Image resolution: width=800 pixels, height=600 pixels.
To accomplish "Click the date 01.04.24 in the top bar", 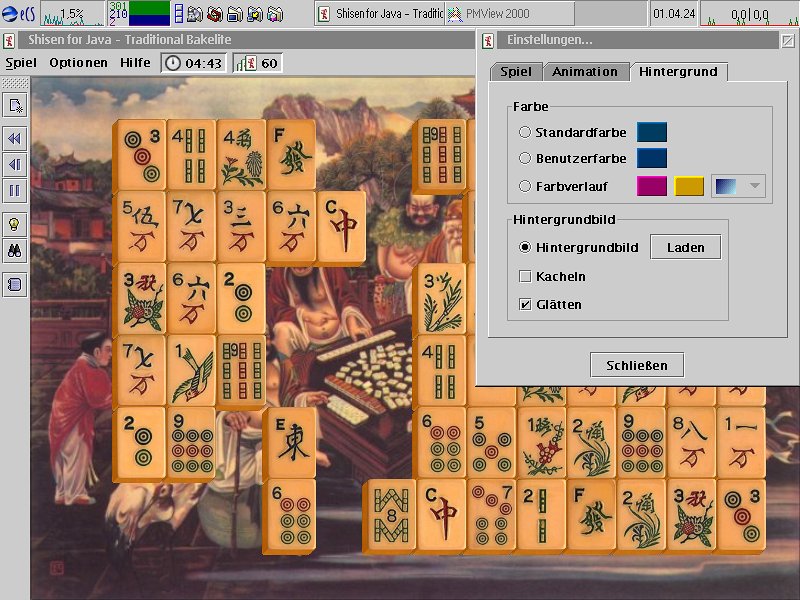I will (x=673, y=14).
